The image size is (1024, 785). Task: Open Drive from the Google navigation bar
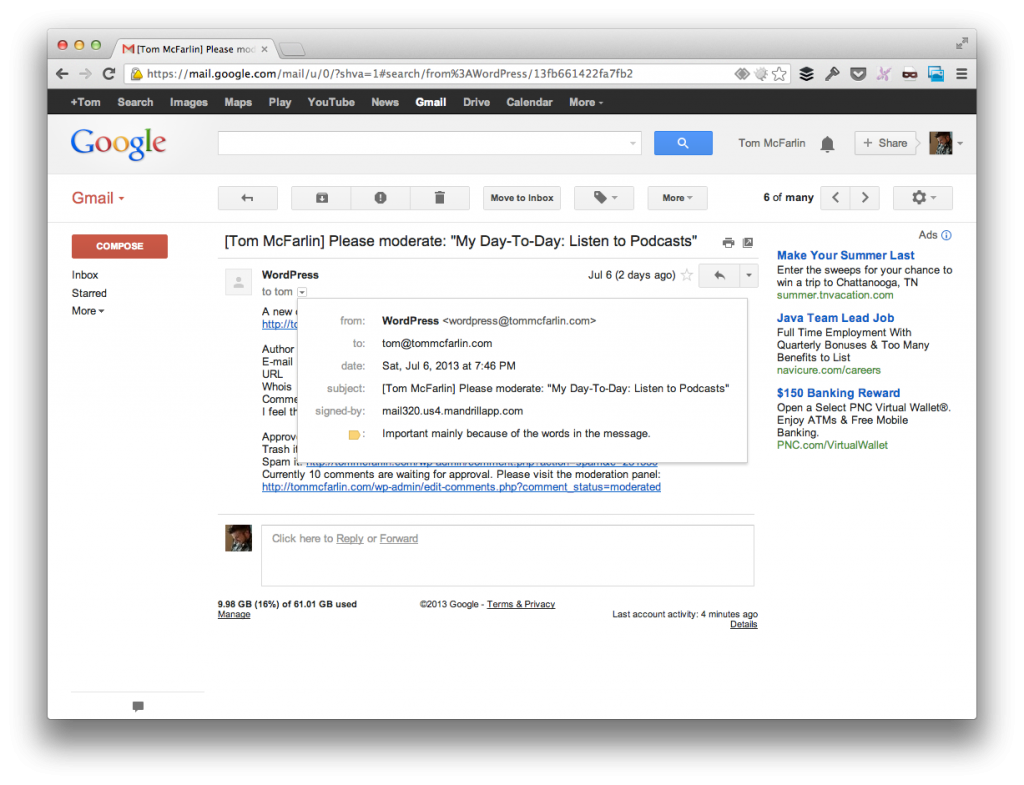476,102
